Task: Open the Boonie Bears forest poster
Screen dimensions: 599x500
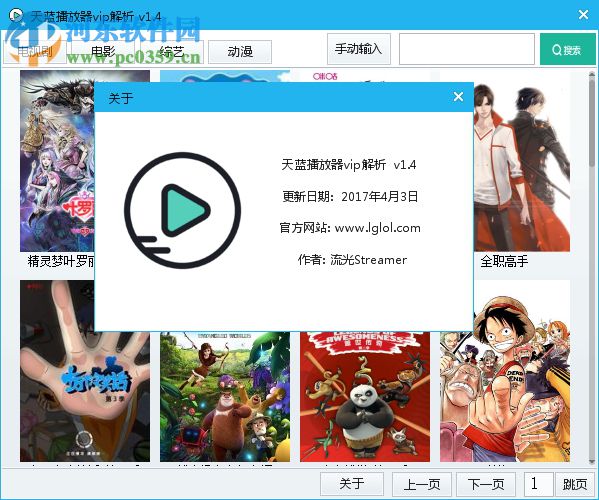Action: tap(225, 396)
